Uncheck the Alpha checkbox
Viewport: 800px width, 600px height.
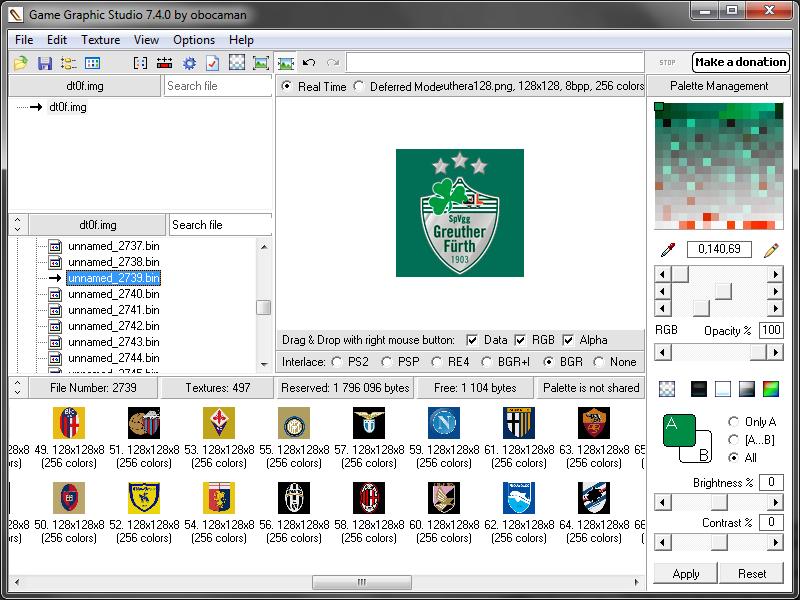pos(568,340)
